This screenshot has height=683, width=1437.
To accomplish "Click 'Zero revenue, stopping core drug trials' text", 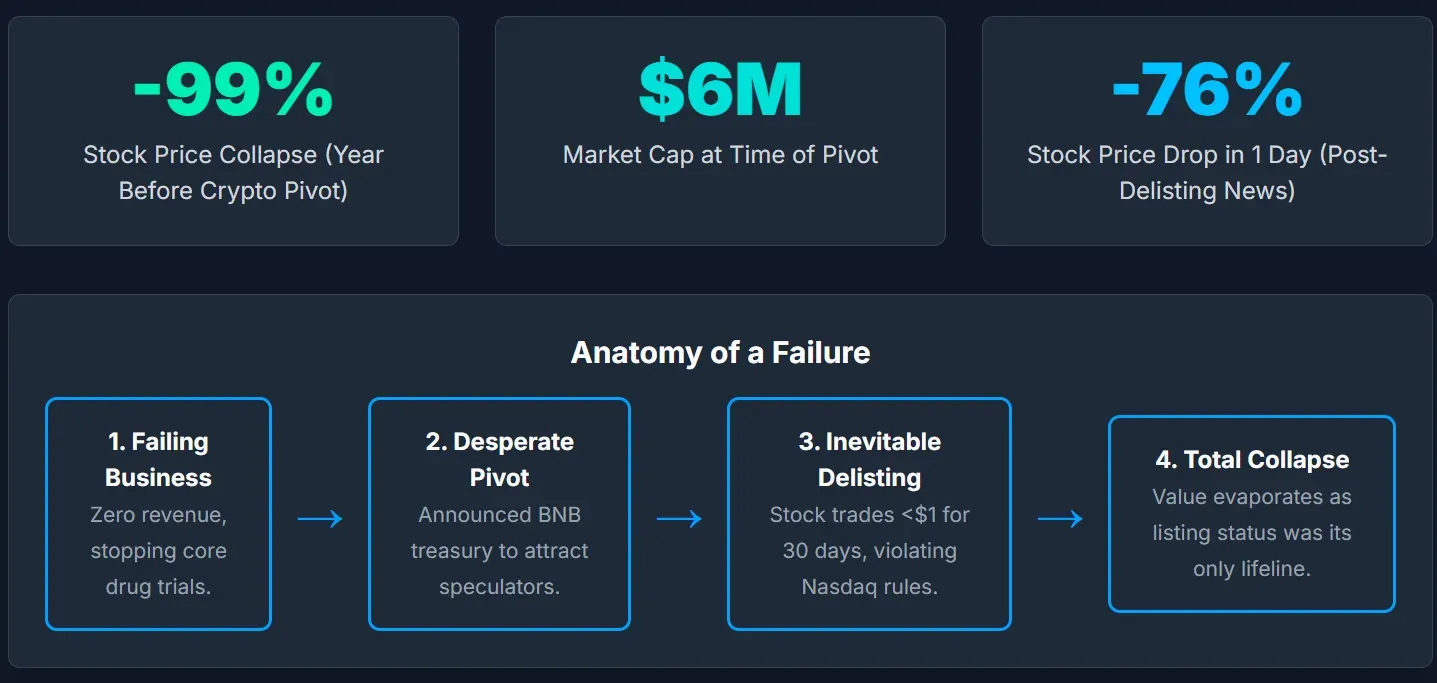I will pyautogui.click(x=158, y=551).
